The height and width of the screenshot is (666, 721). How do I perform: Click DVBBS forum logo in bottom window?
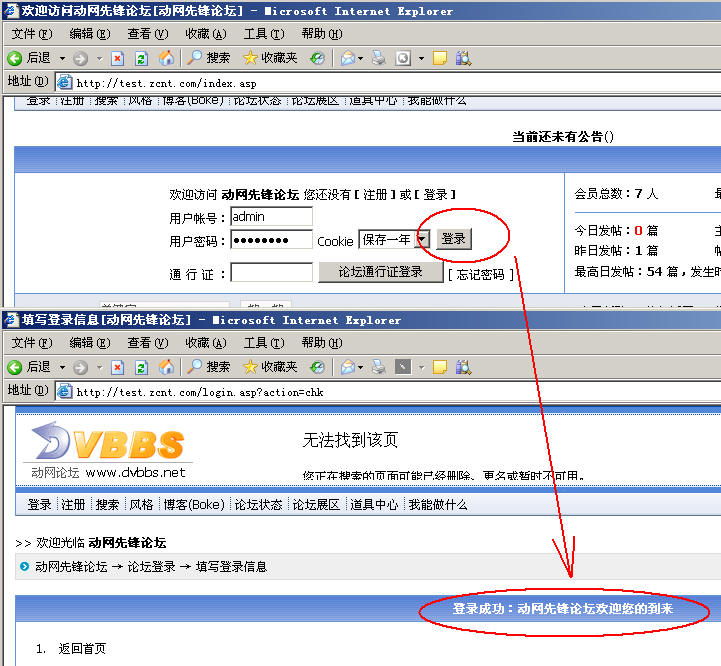(108, 450)
